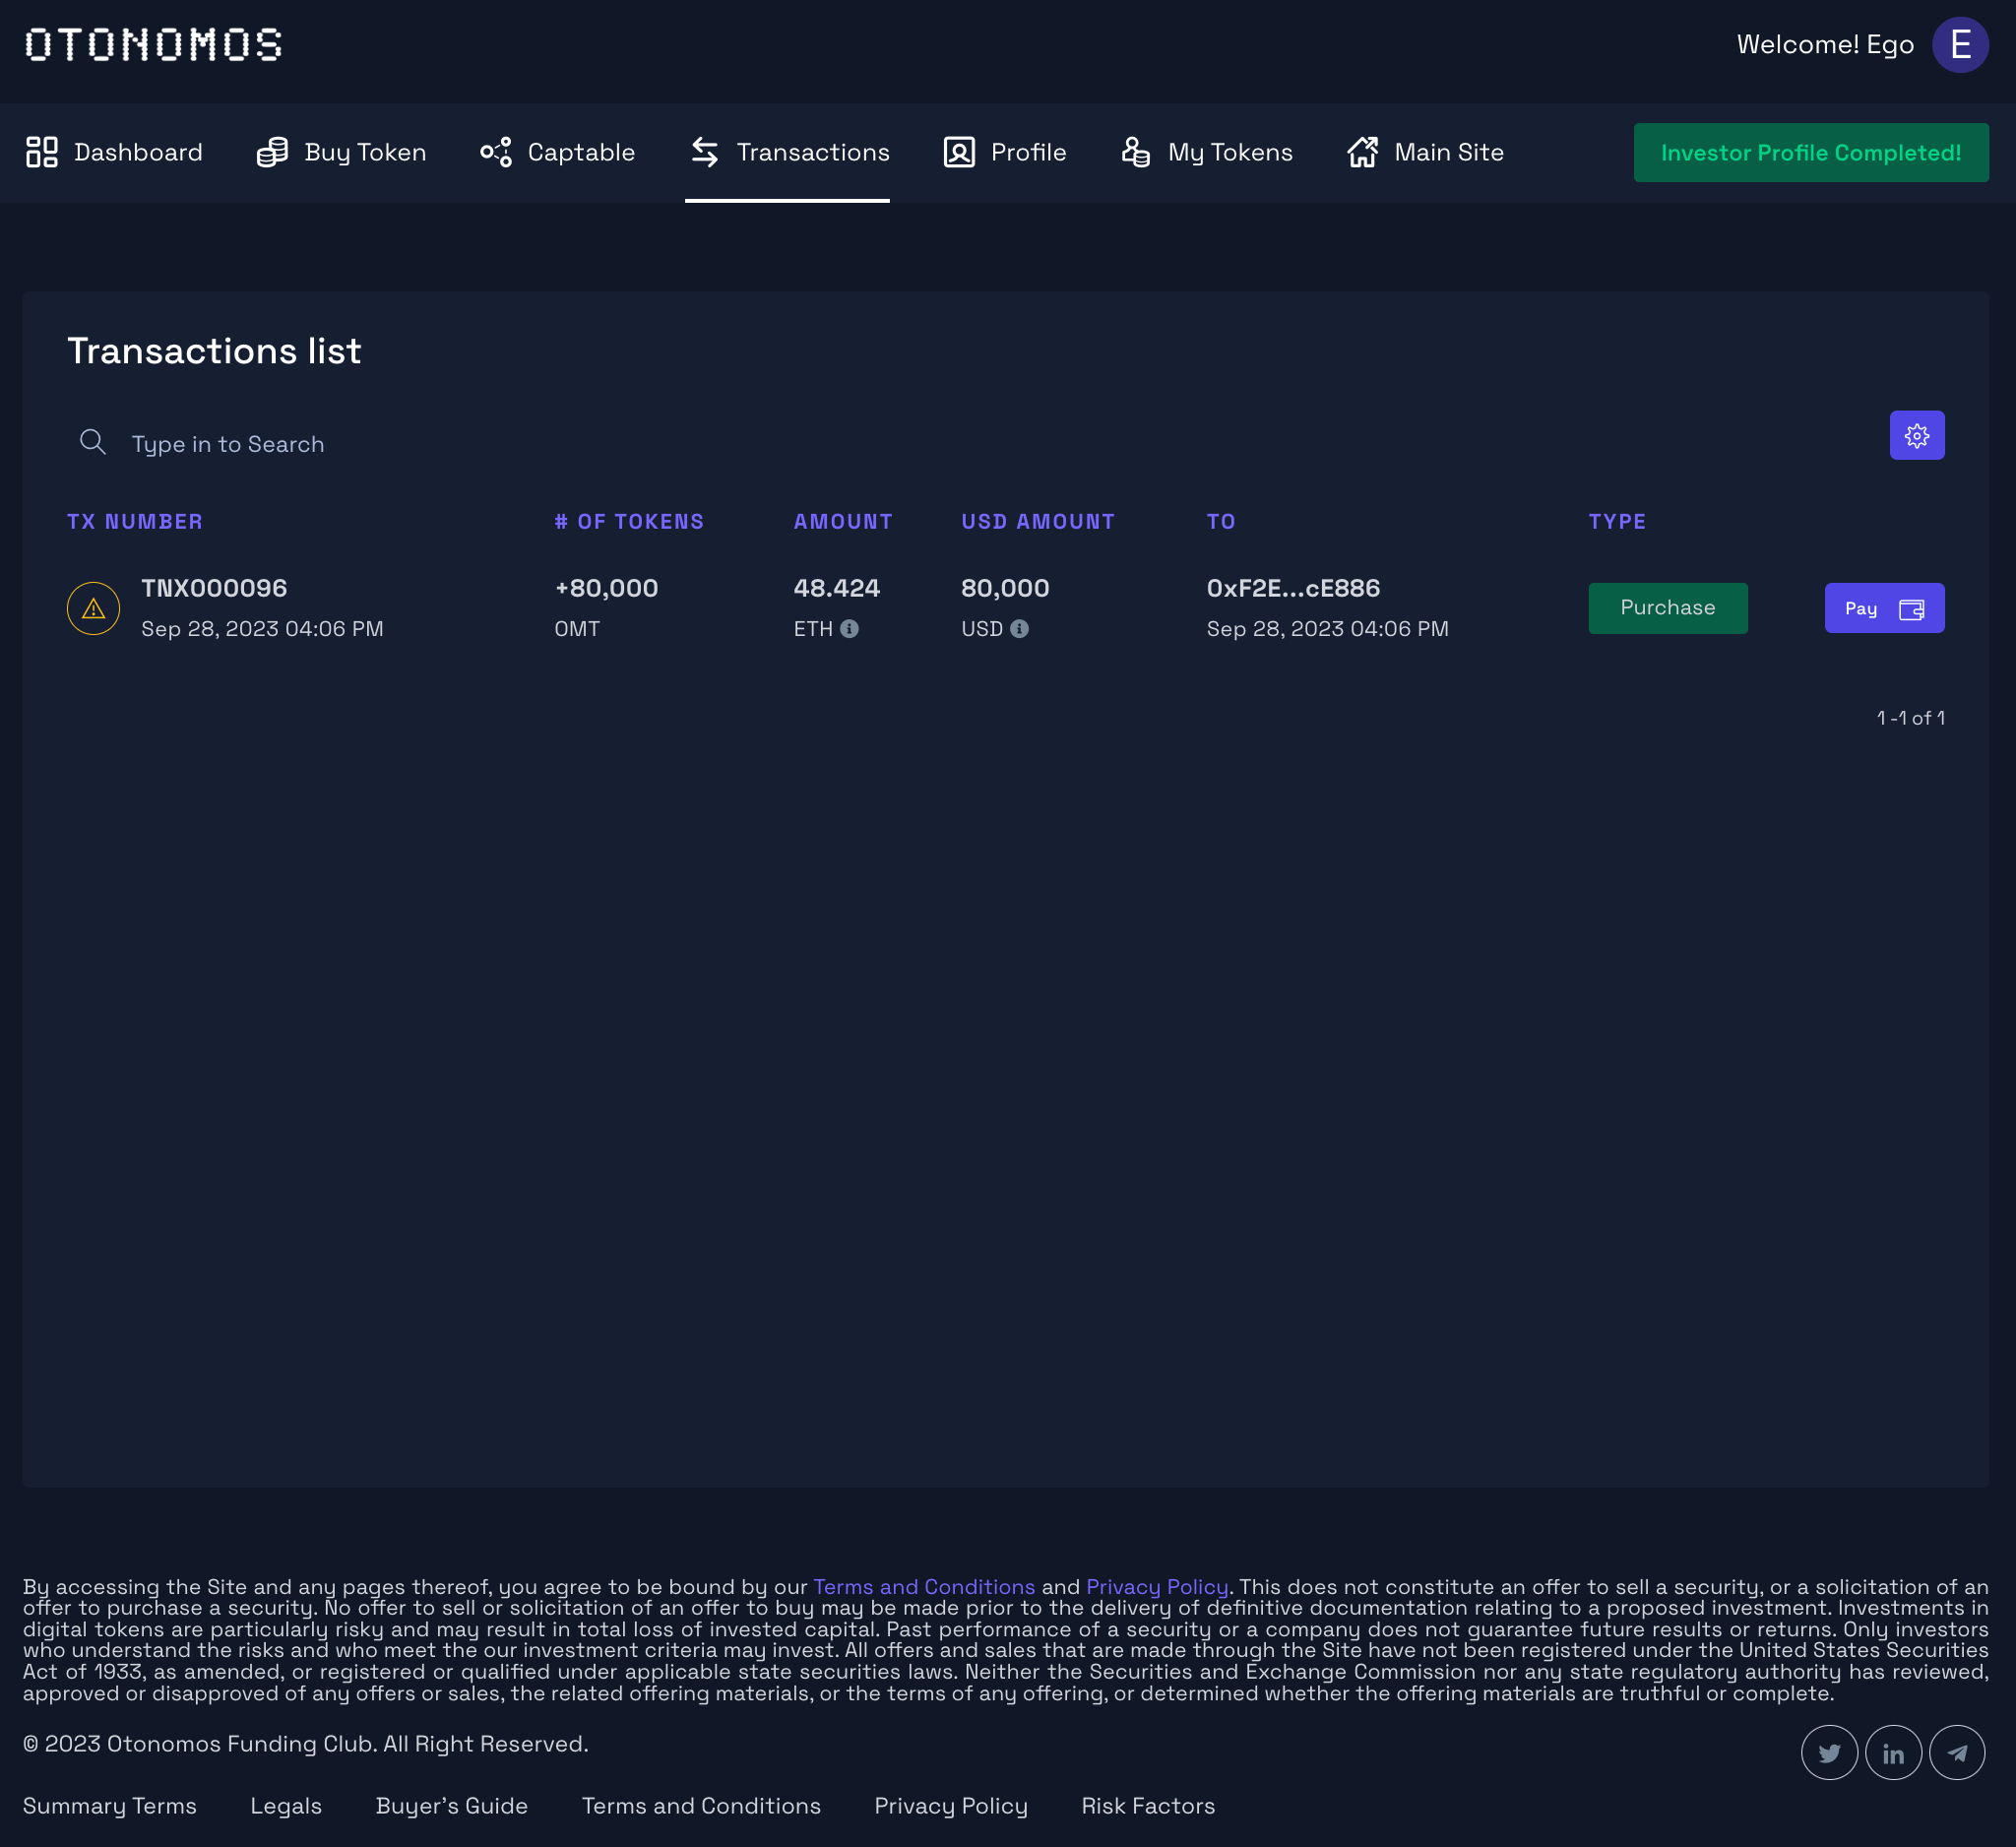Click the 48.424 amount value
The image size is (2016, 1847).
tap(836, 588)
